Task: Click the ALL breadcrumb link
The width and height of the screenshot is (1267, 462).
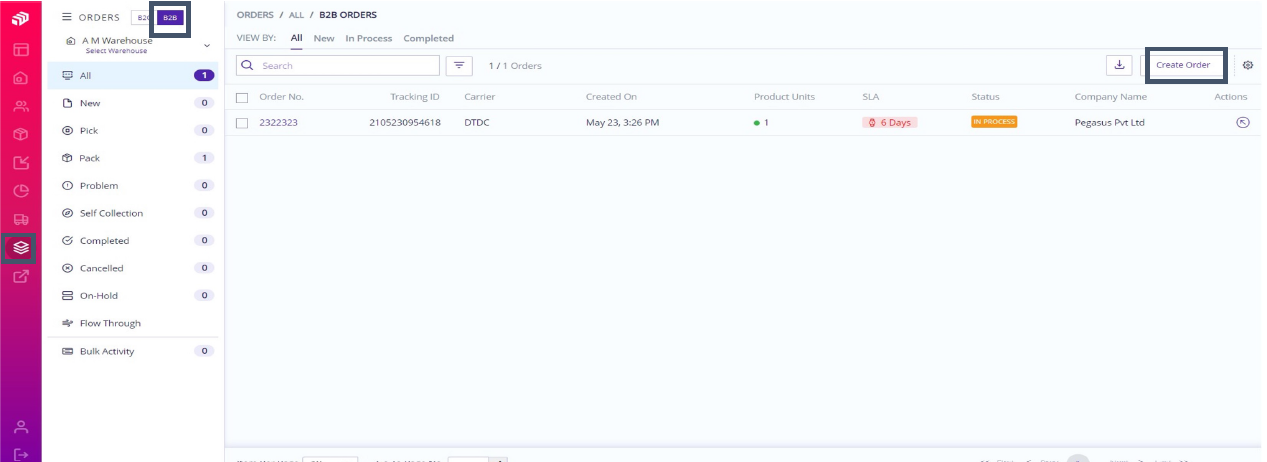Action: (296, 15)
